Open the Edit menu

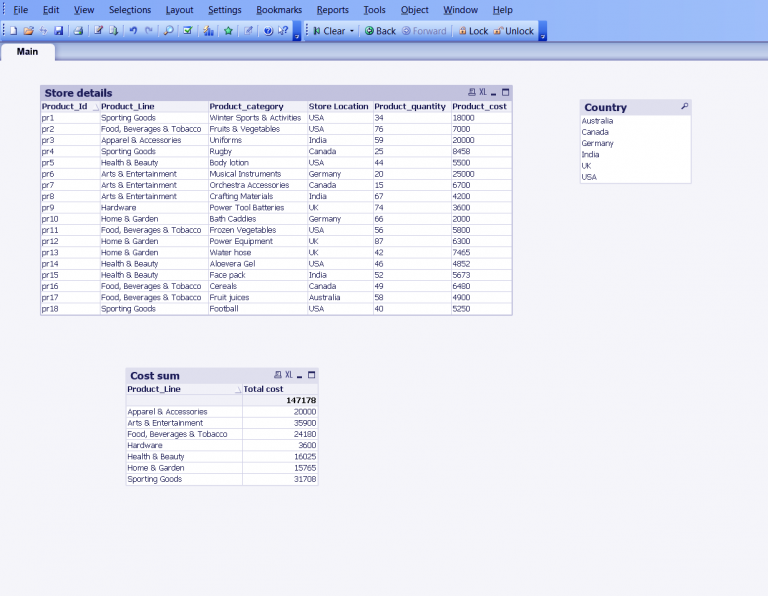(x=51, y=10)
